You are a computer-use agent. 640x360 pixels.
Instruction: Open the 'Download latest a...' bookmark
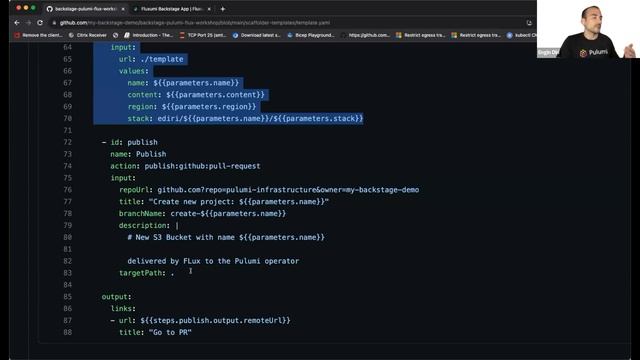click(256, 36)
